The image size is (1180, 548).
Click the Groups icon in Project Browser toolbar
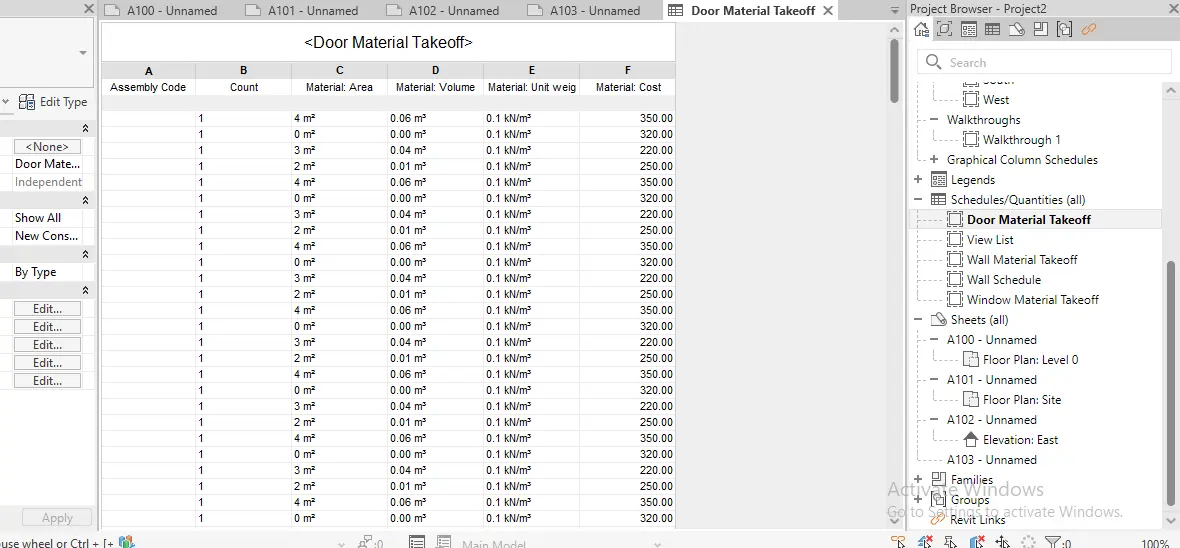pyautogui.click(x=1064, y=30)
